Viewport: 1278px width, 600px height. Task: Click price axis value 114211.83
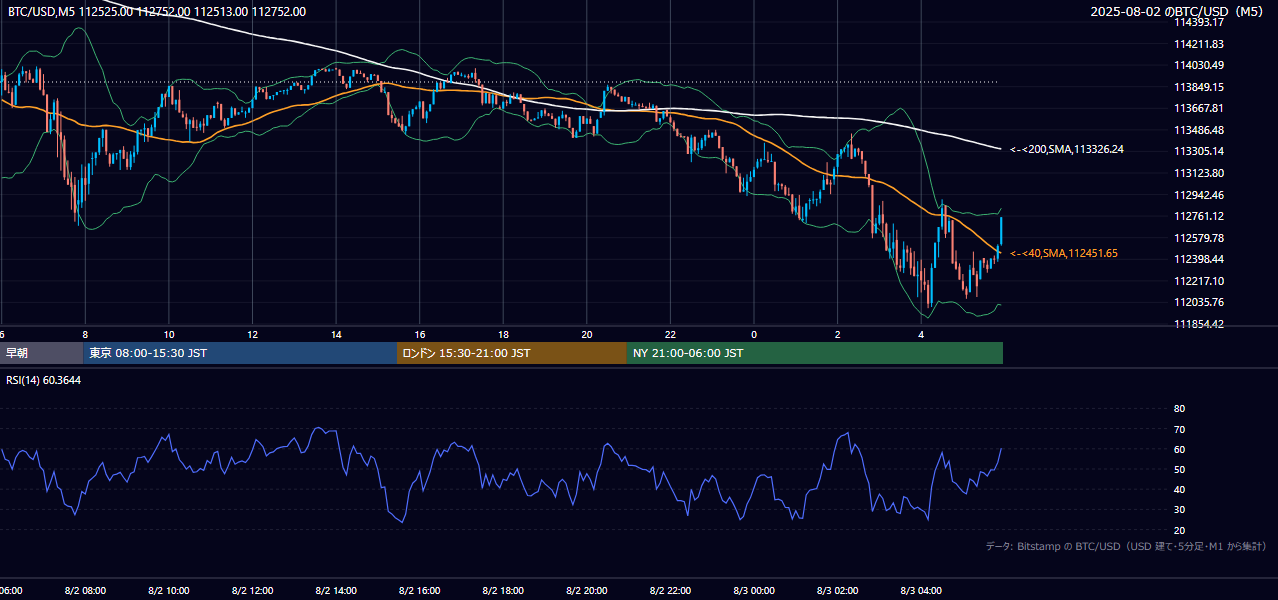[x=1198, y=44]
